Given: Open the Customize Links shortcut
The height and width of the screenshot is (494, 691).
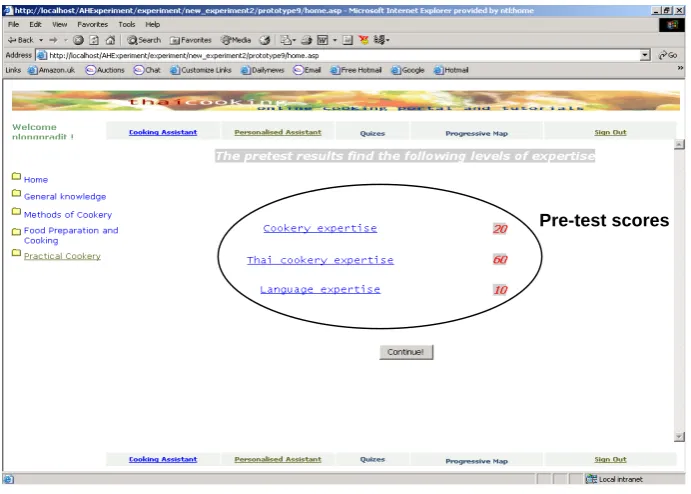Looking at the screenshot, I should [x=201, y=70].
